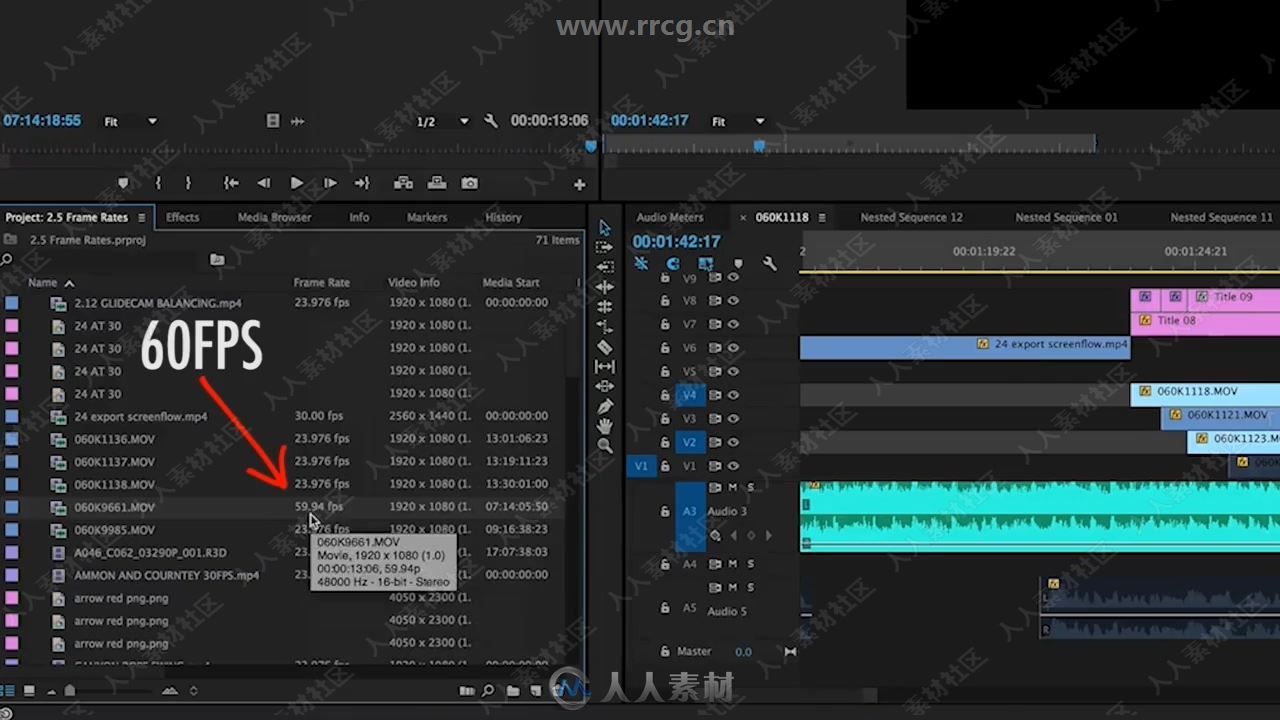This screenshot has height=720, width=1280.
Task: Select the Hand tool
Action: click(604, 427)
